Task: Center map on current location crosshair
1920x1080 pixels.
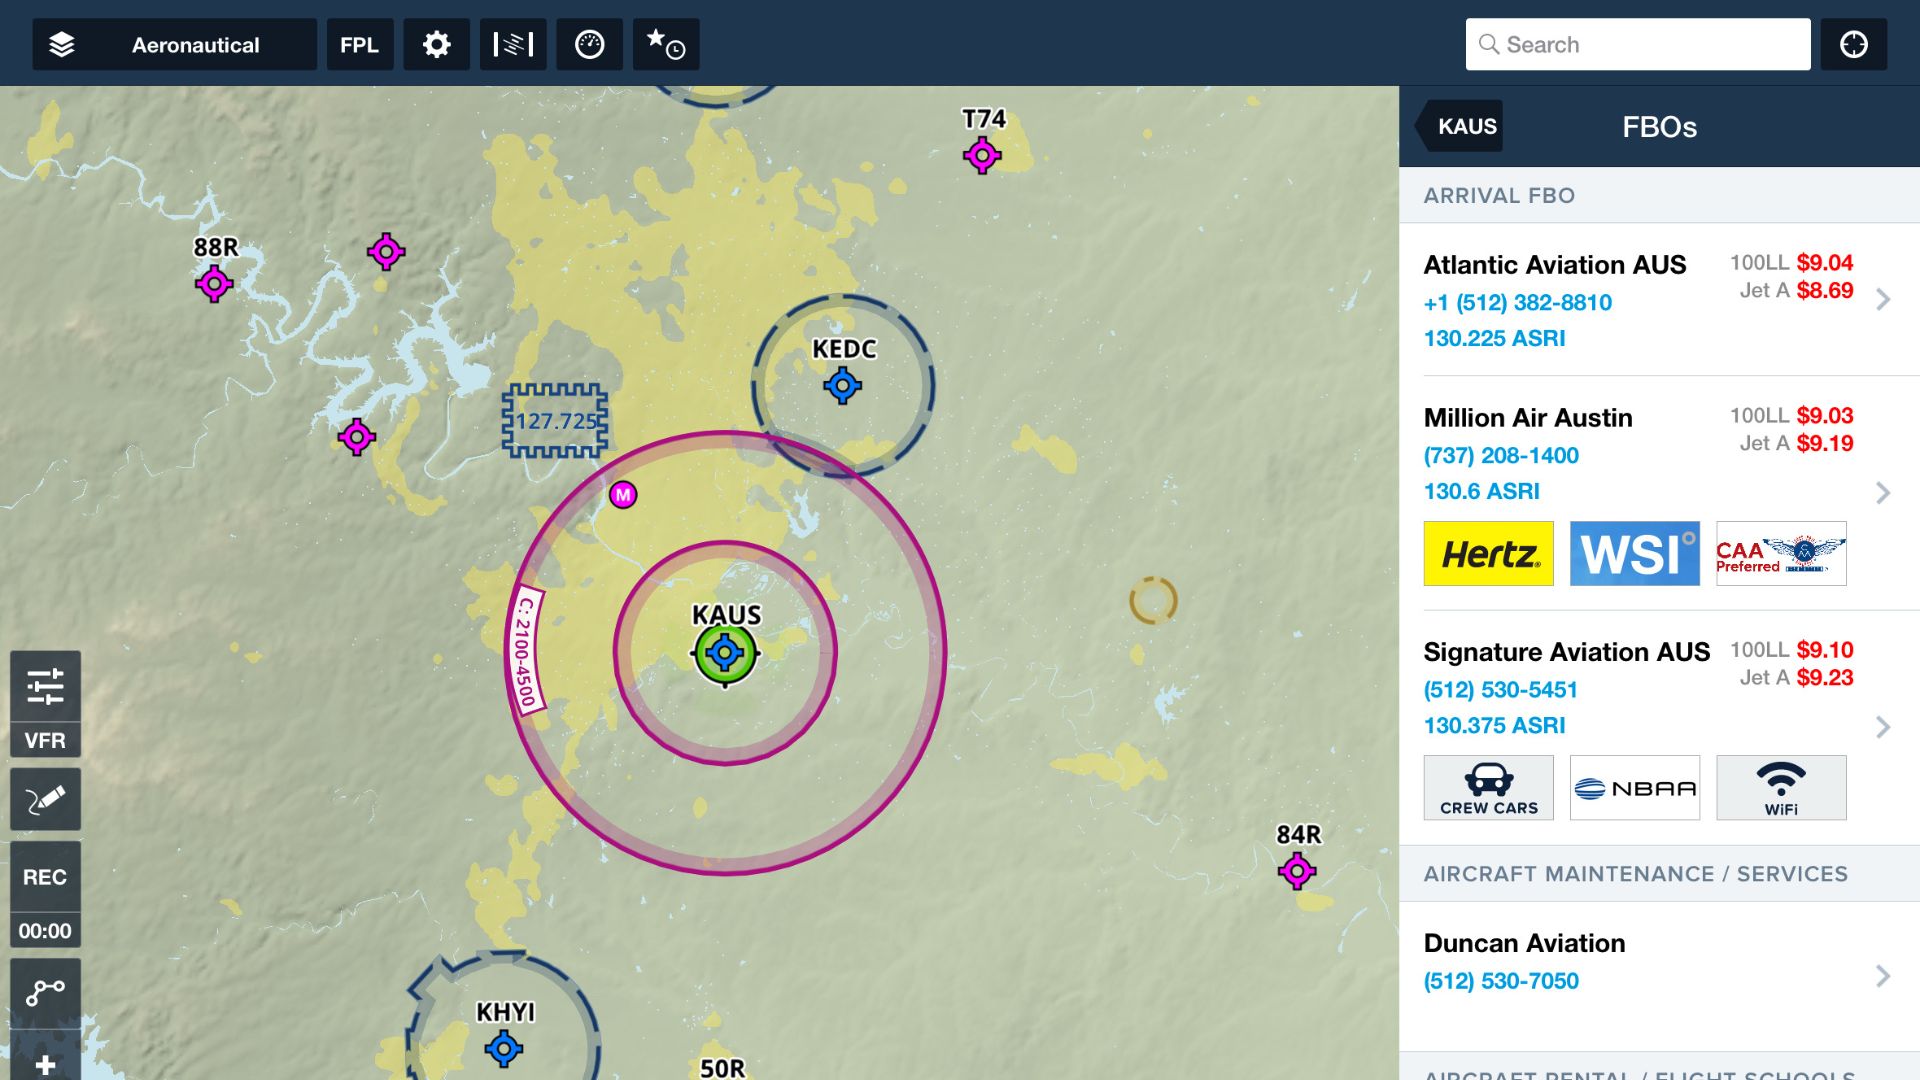Action: [1853, 44]
